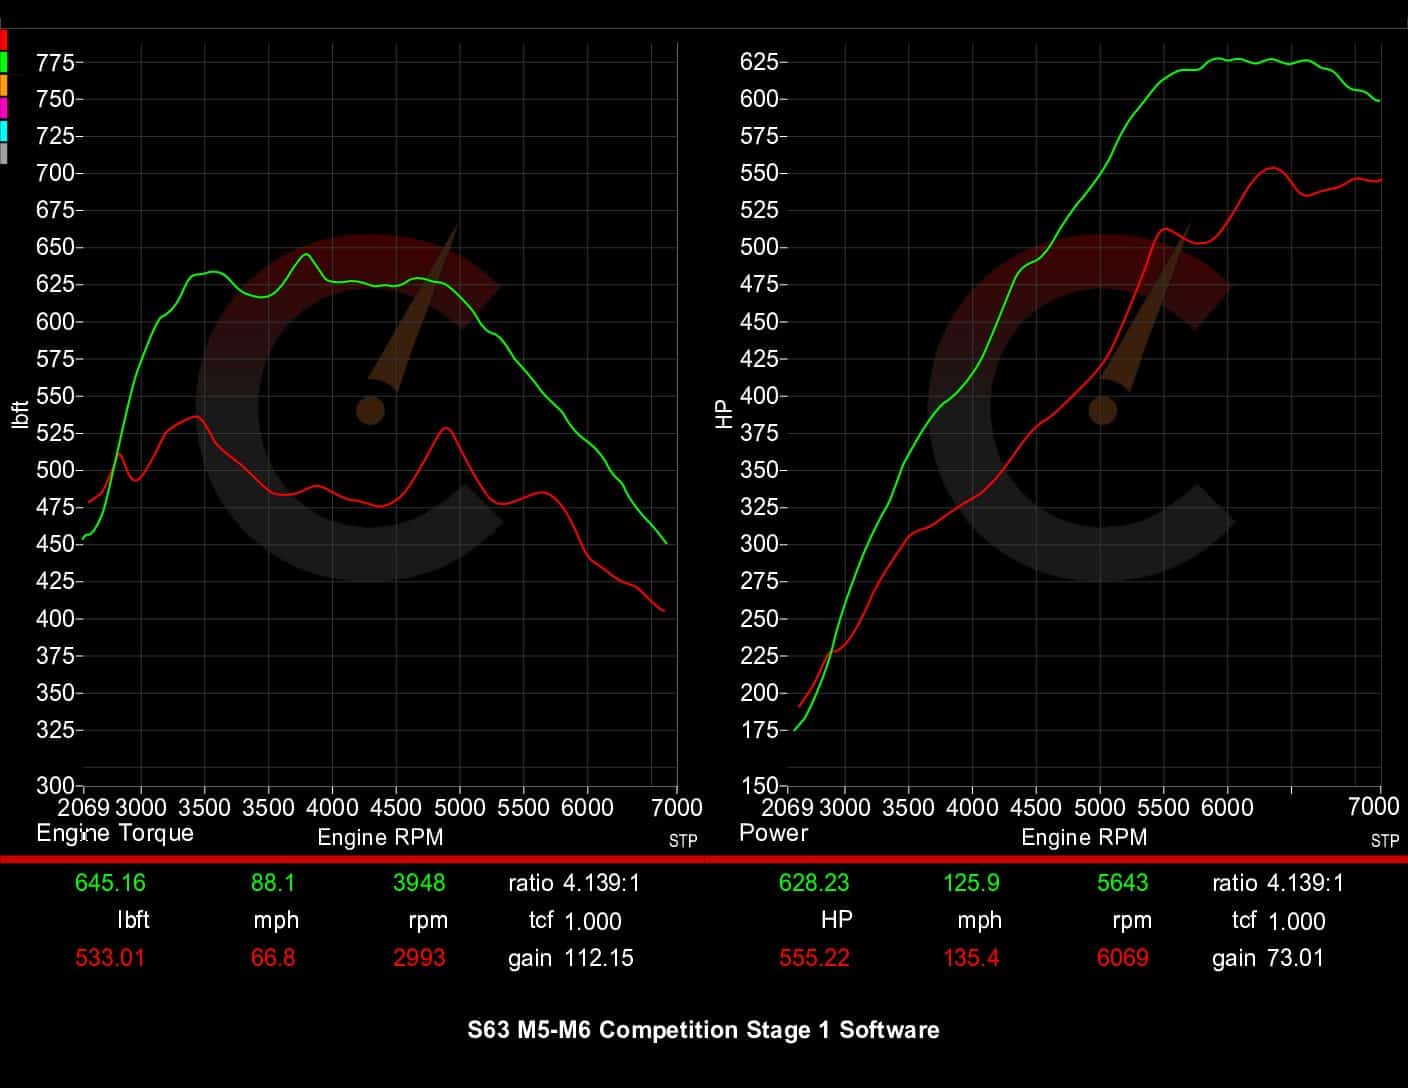Viewport: 1408px width, 1088px height.
Task: Click the STP label under the power graph
Action: pos(1387,842)
